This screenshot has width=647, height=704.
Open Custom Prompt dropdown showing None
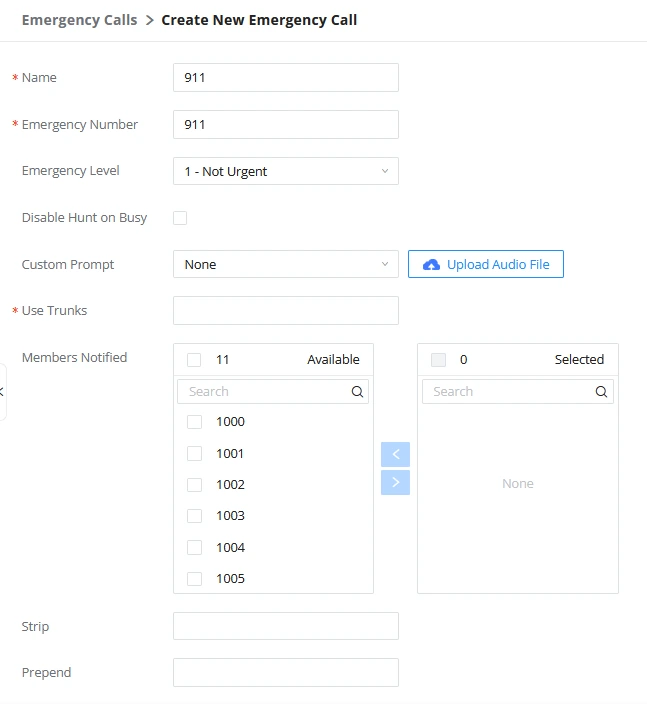coord(286,264)
